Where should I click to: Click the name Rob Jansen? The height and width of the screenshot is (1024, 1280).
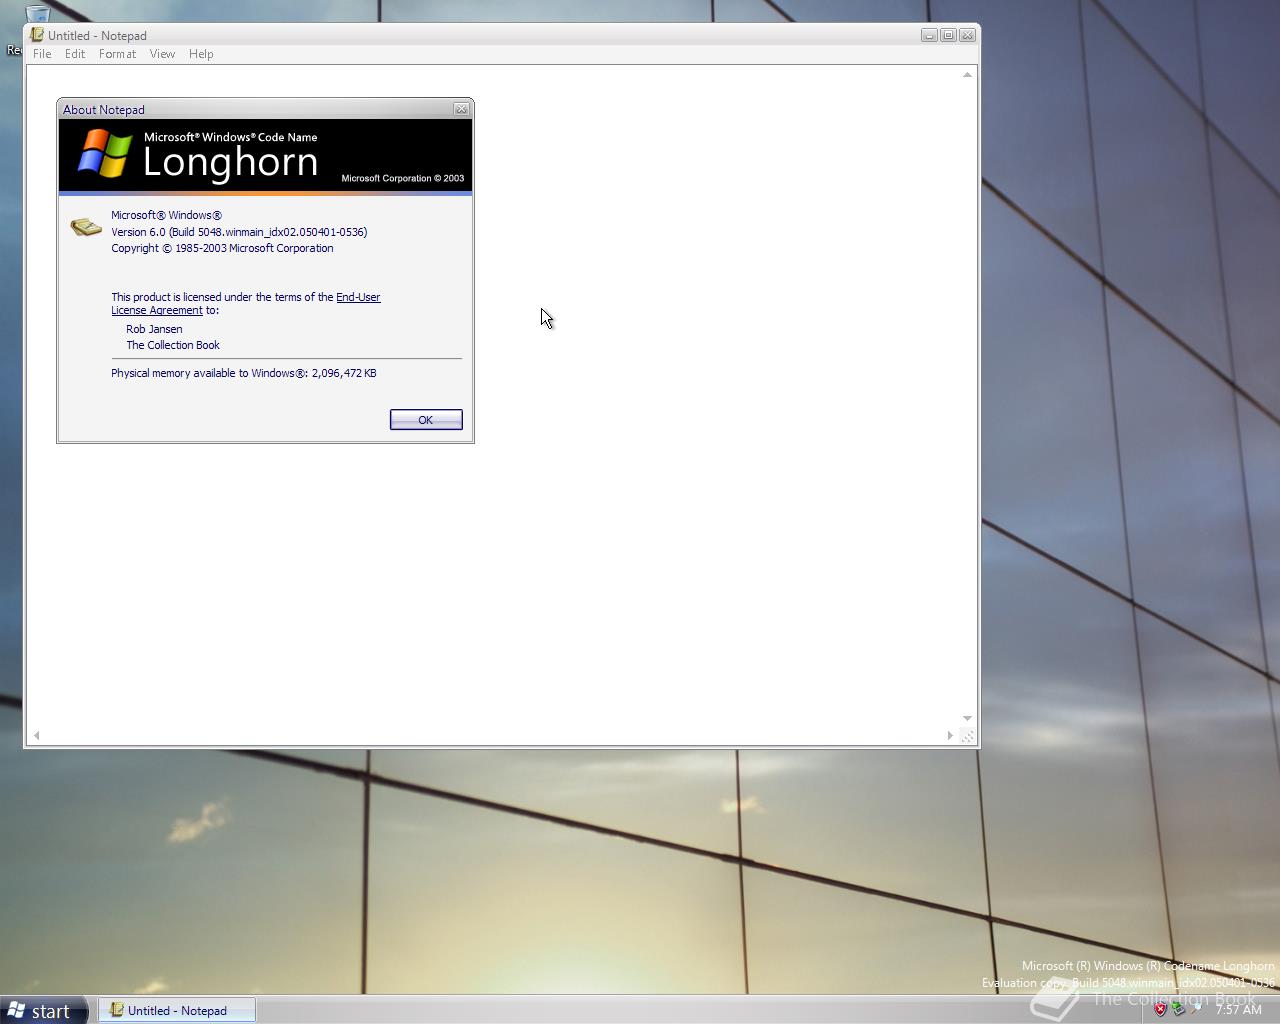pyautogui.click(x=154, y=329)
